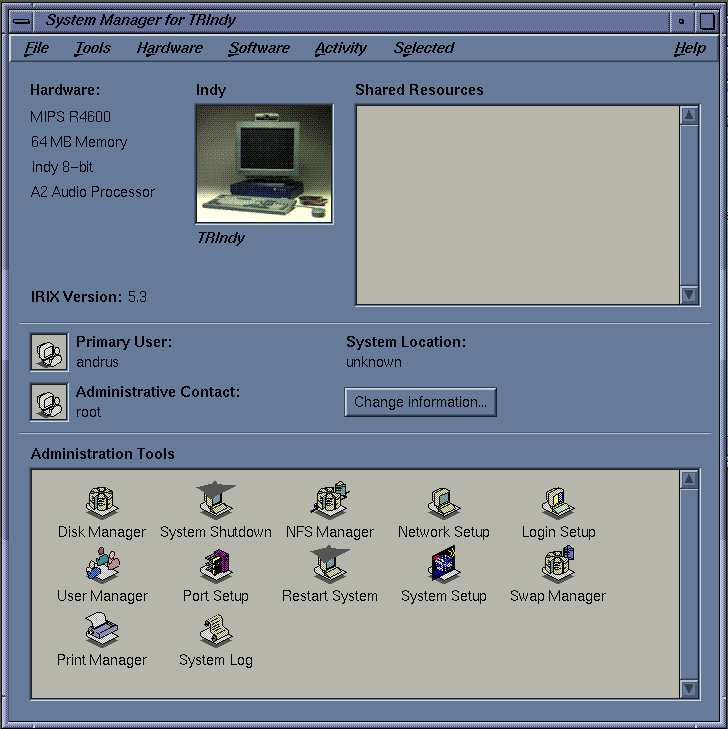Screen dimensions: 728x729
Task: Click the administrative contact name root
Action: pos(88,412)
